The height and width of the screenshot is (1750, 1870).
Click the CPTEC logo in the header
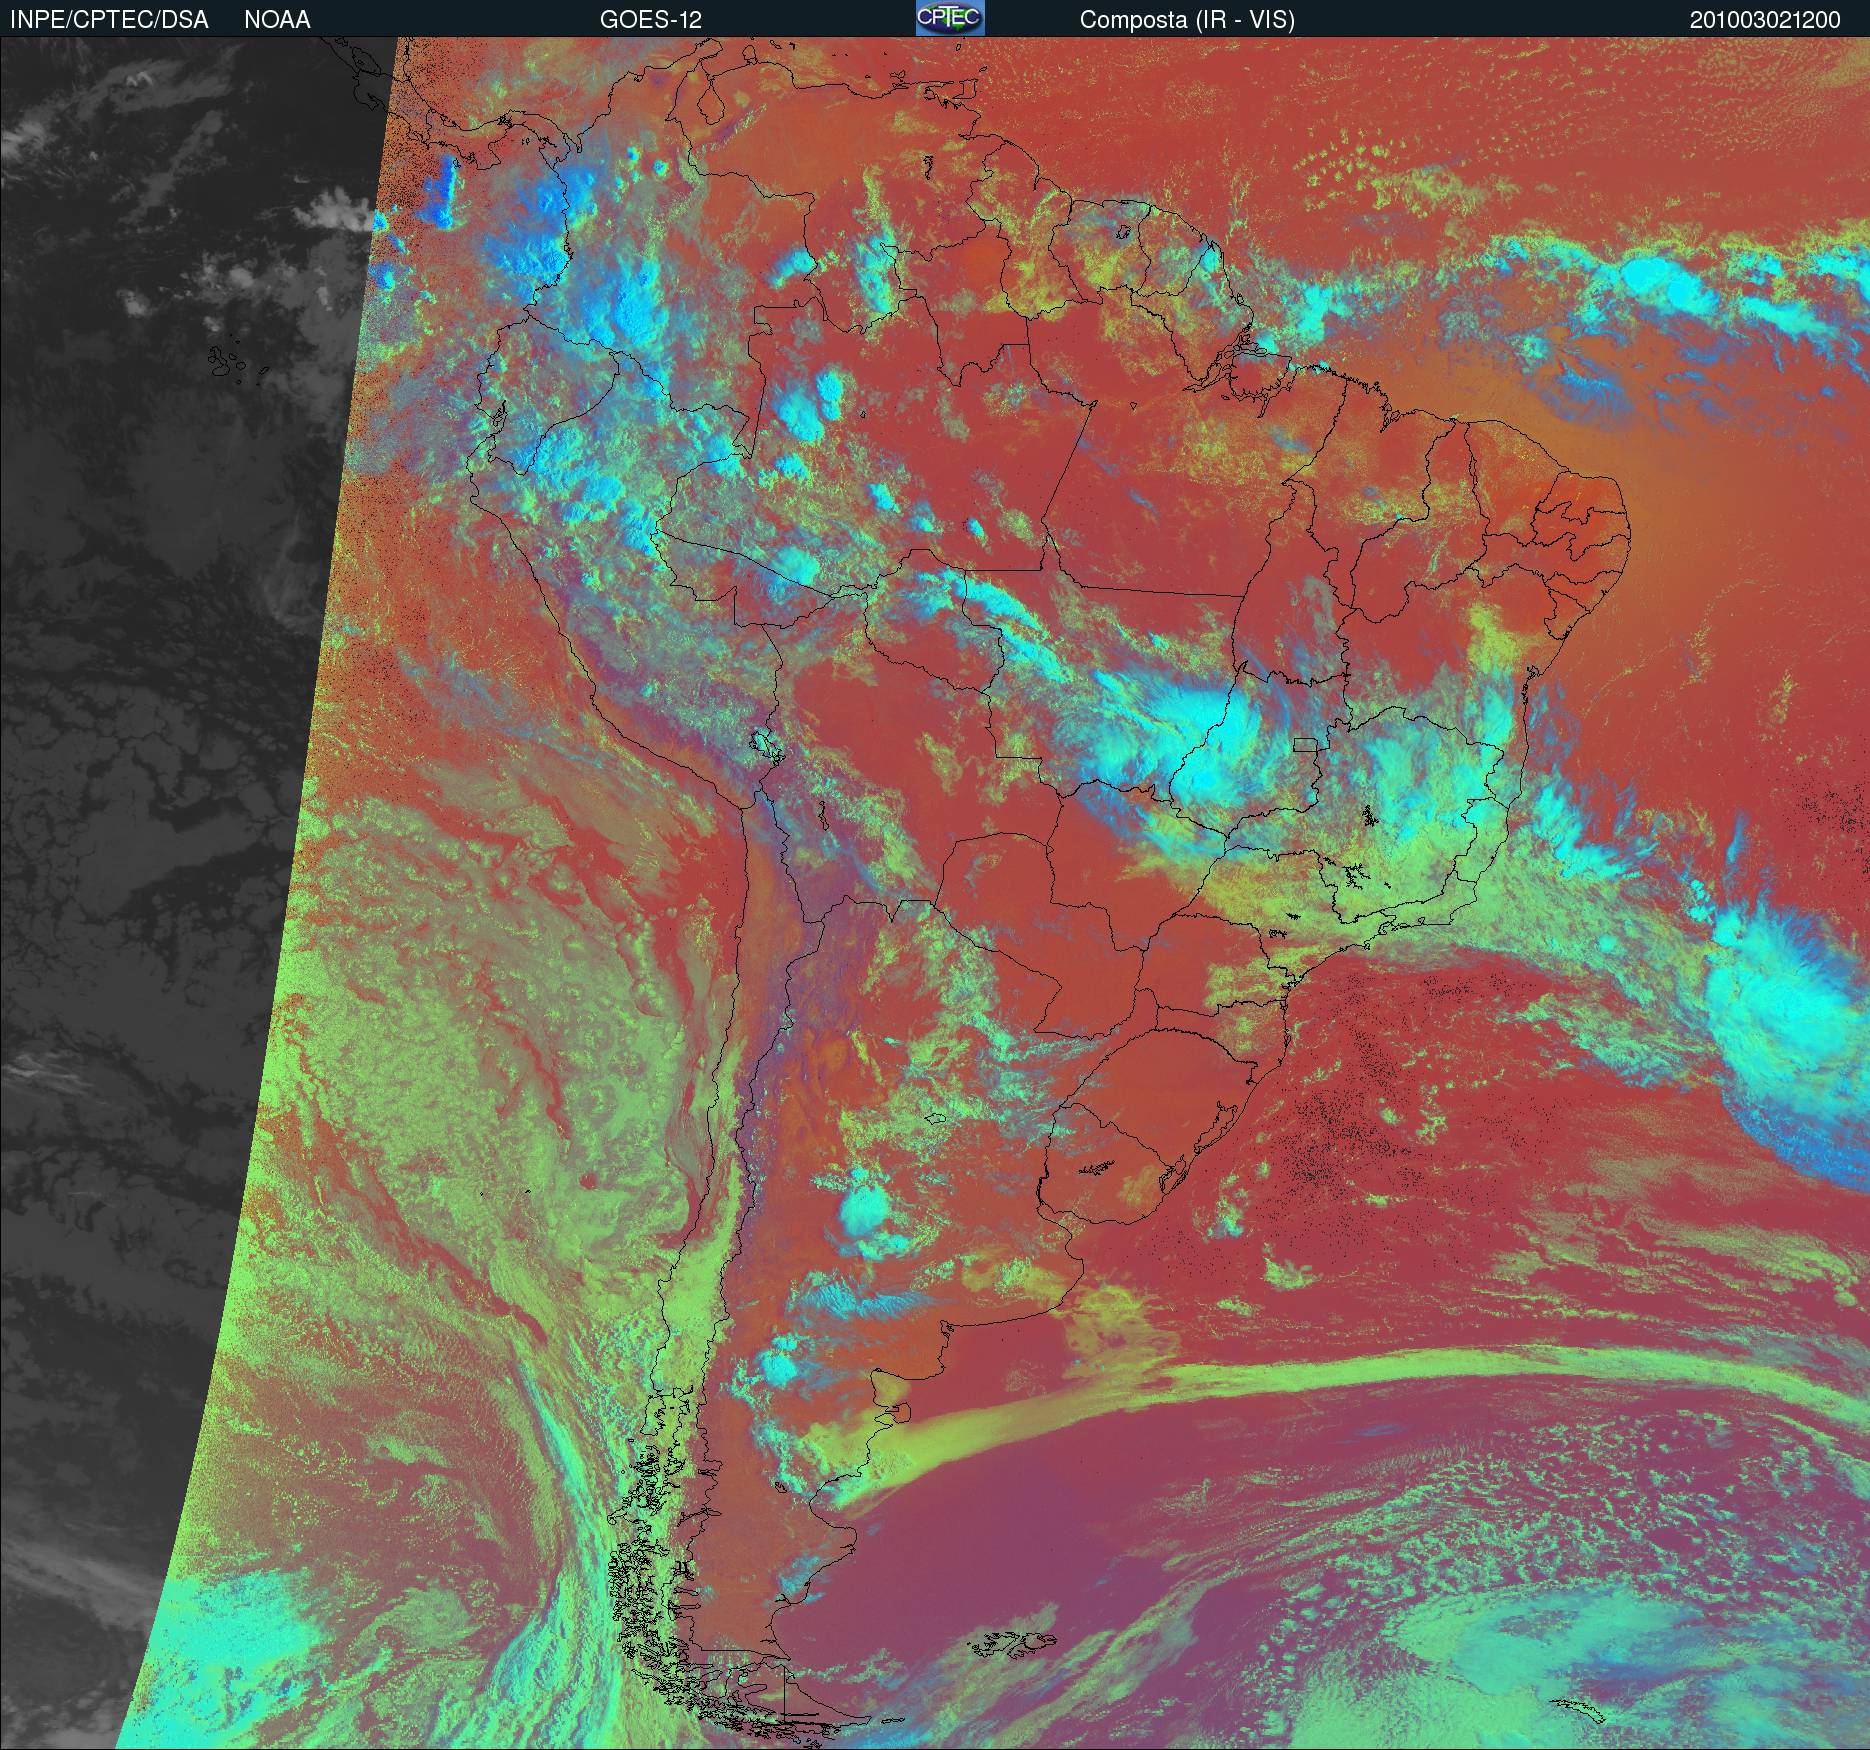pyautogui.click(x=949, y=18)
